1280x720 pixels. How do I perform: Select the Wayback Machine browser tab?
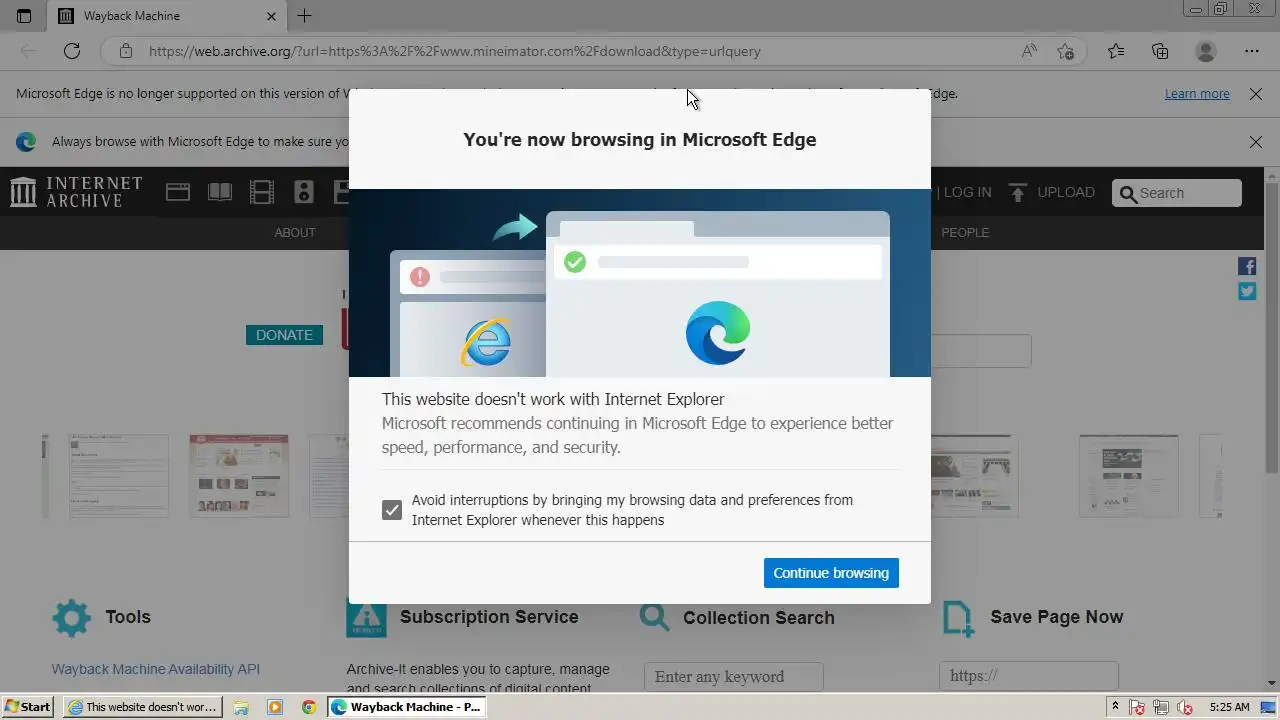click(x=166, y=16)
